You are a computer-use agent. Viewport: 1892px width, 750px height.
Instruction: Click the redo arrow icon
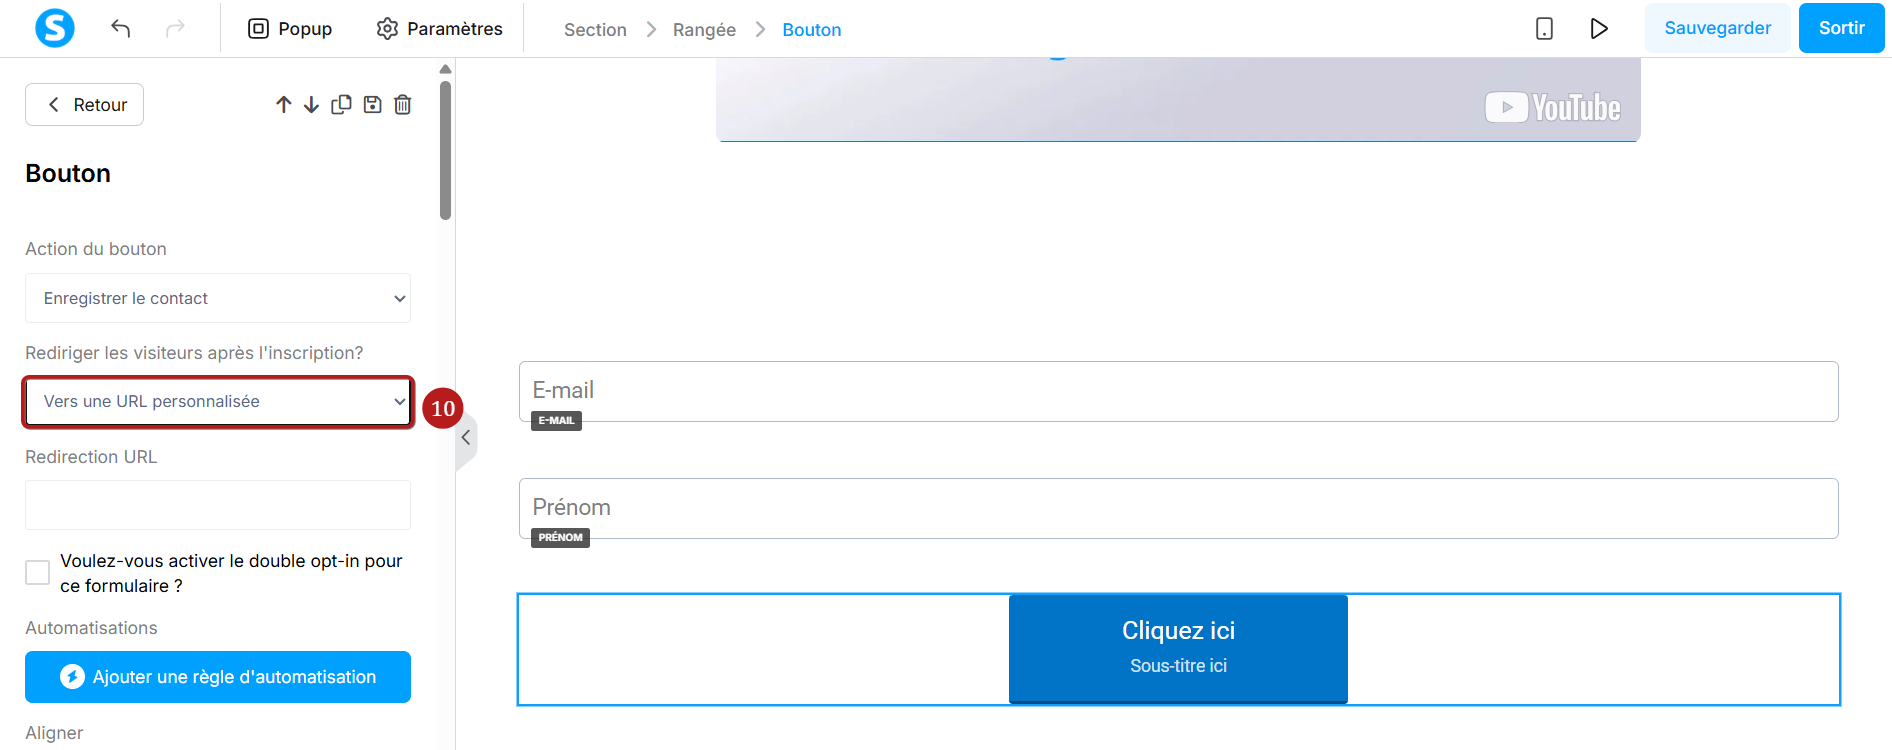(x=175, y=28)
